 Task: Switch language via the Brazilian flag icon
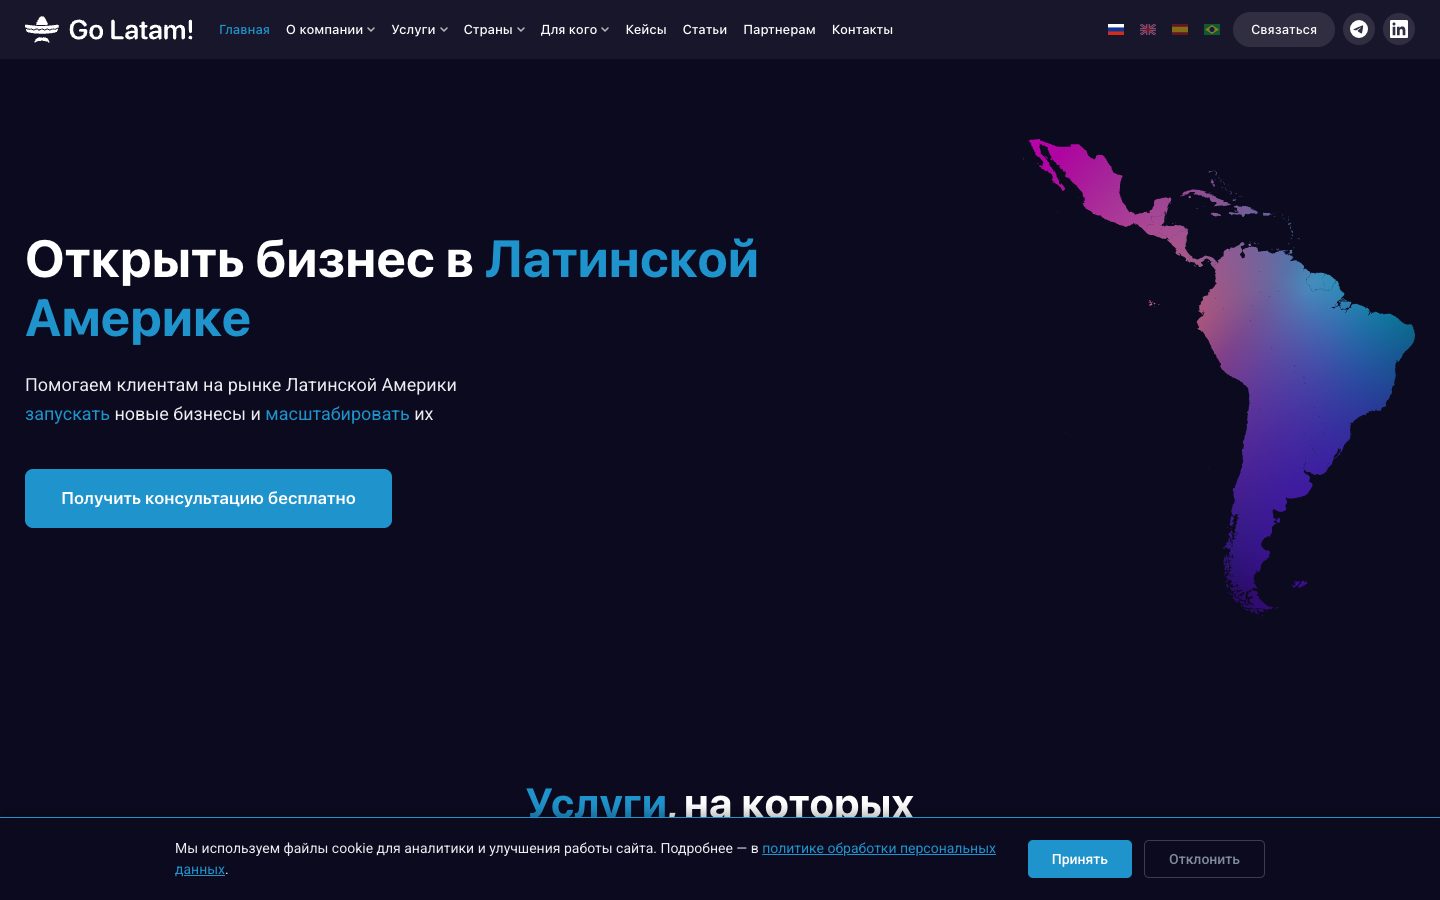coord(1212,30)
